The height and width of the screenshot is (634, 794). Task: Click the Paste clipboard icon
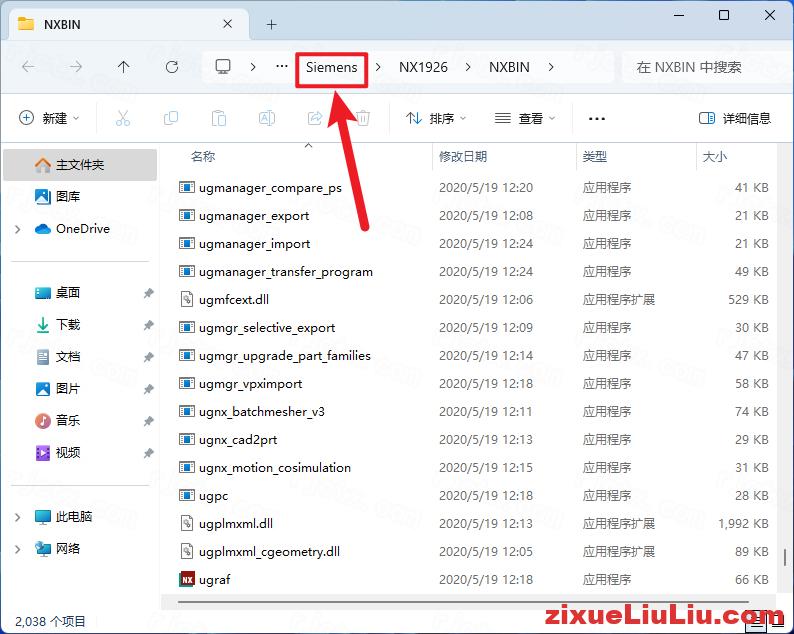pos(219,118)
